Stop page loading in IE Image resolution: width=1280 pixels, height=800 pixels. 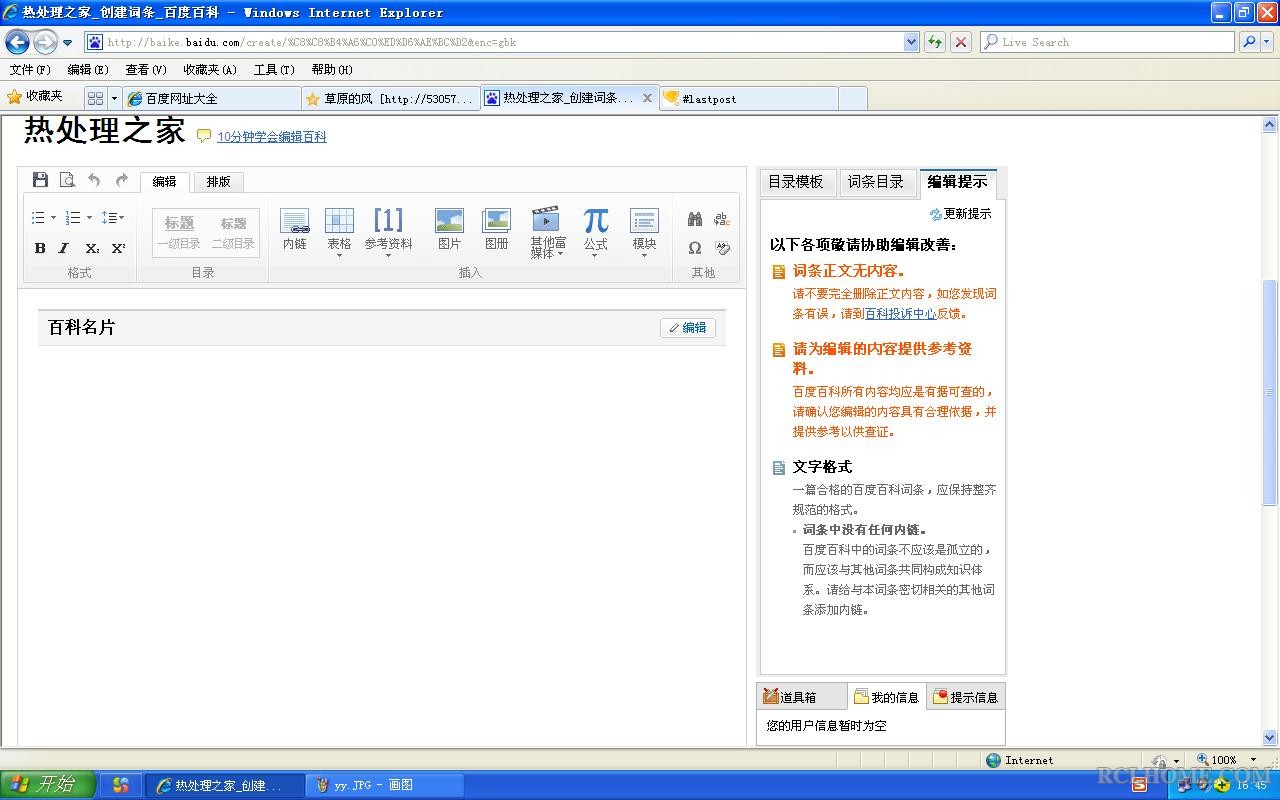(961, 42)
